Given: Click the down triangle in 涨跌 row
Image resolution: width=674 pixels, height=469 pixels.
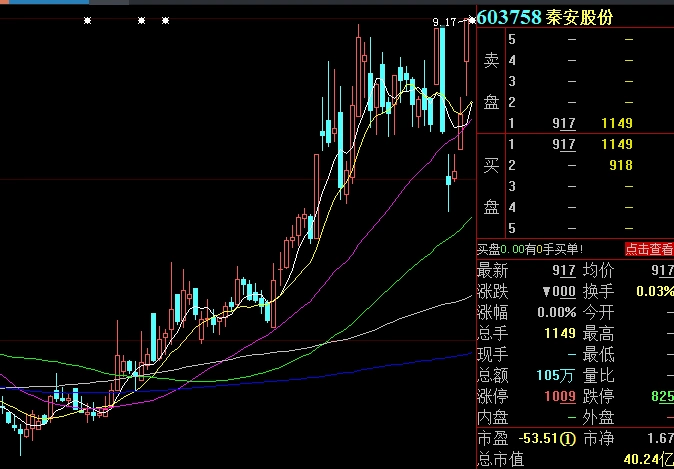Looking at the screenshot, I should [x=545, y=291].
